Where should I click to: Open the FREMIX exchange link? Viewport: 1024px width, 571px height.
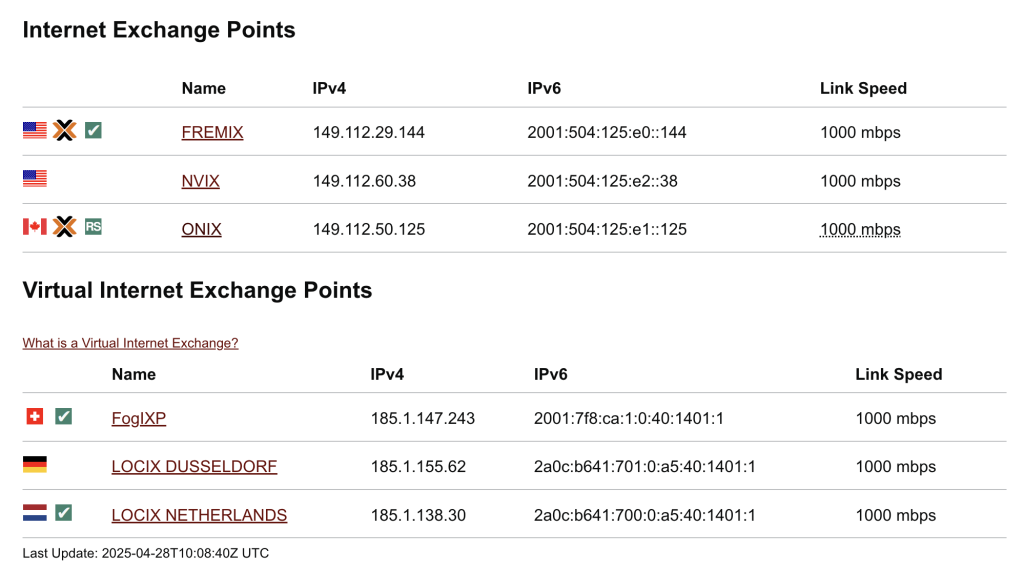coord(212,133)
